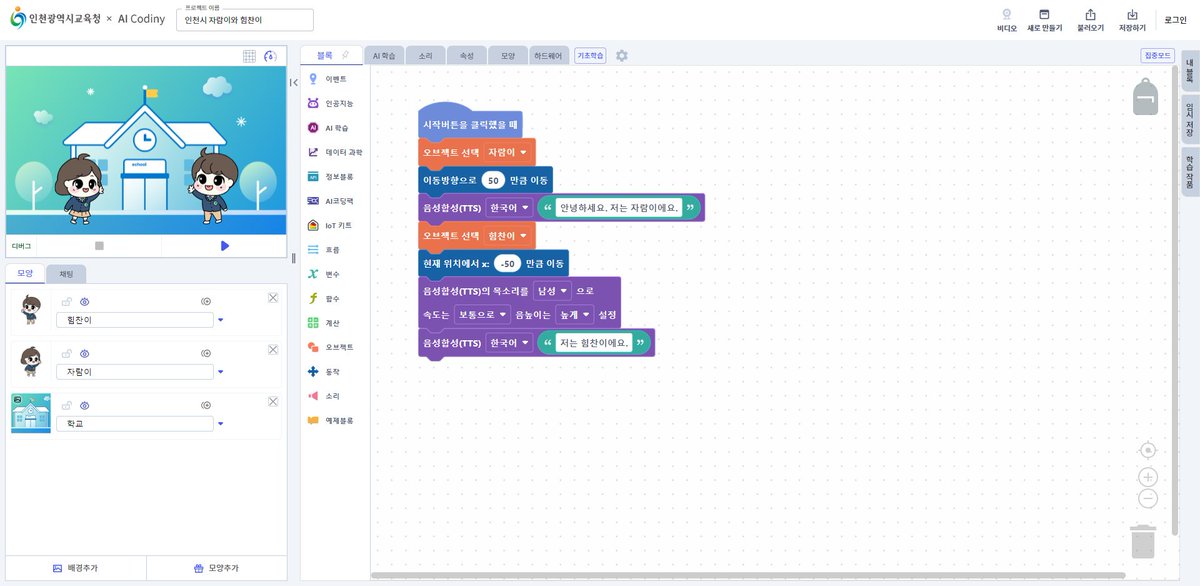This screenshot has width=1200, height=586.
Task: Click the stage speed gauge icon
Action: 270,56
